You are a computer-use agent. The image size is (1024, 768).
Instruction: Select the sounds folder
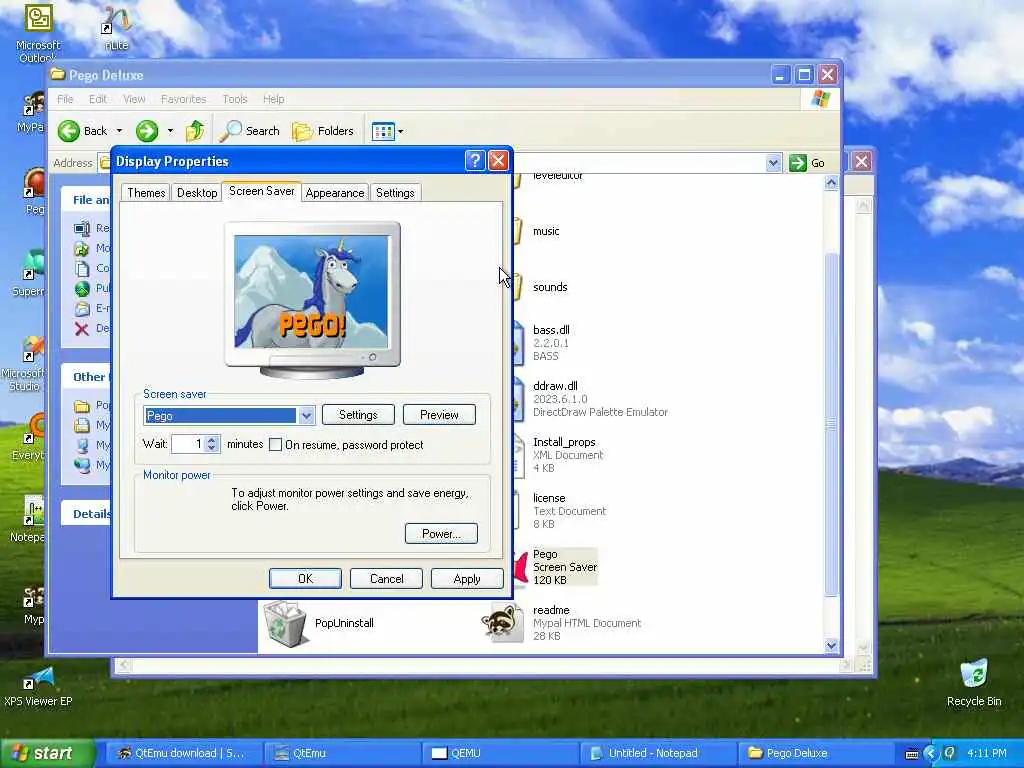click(x=549, y=287)
